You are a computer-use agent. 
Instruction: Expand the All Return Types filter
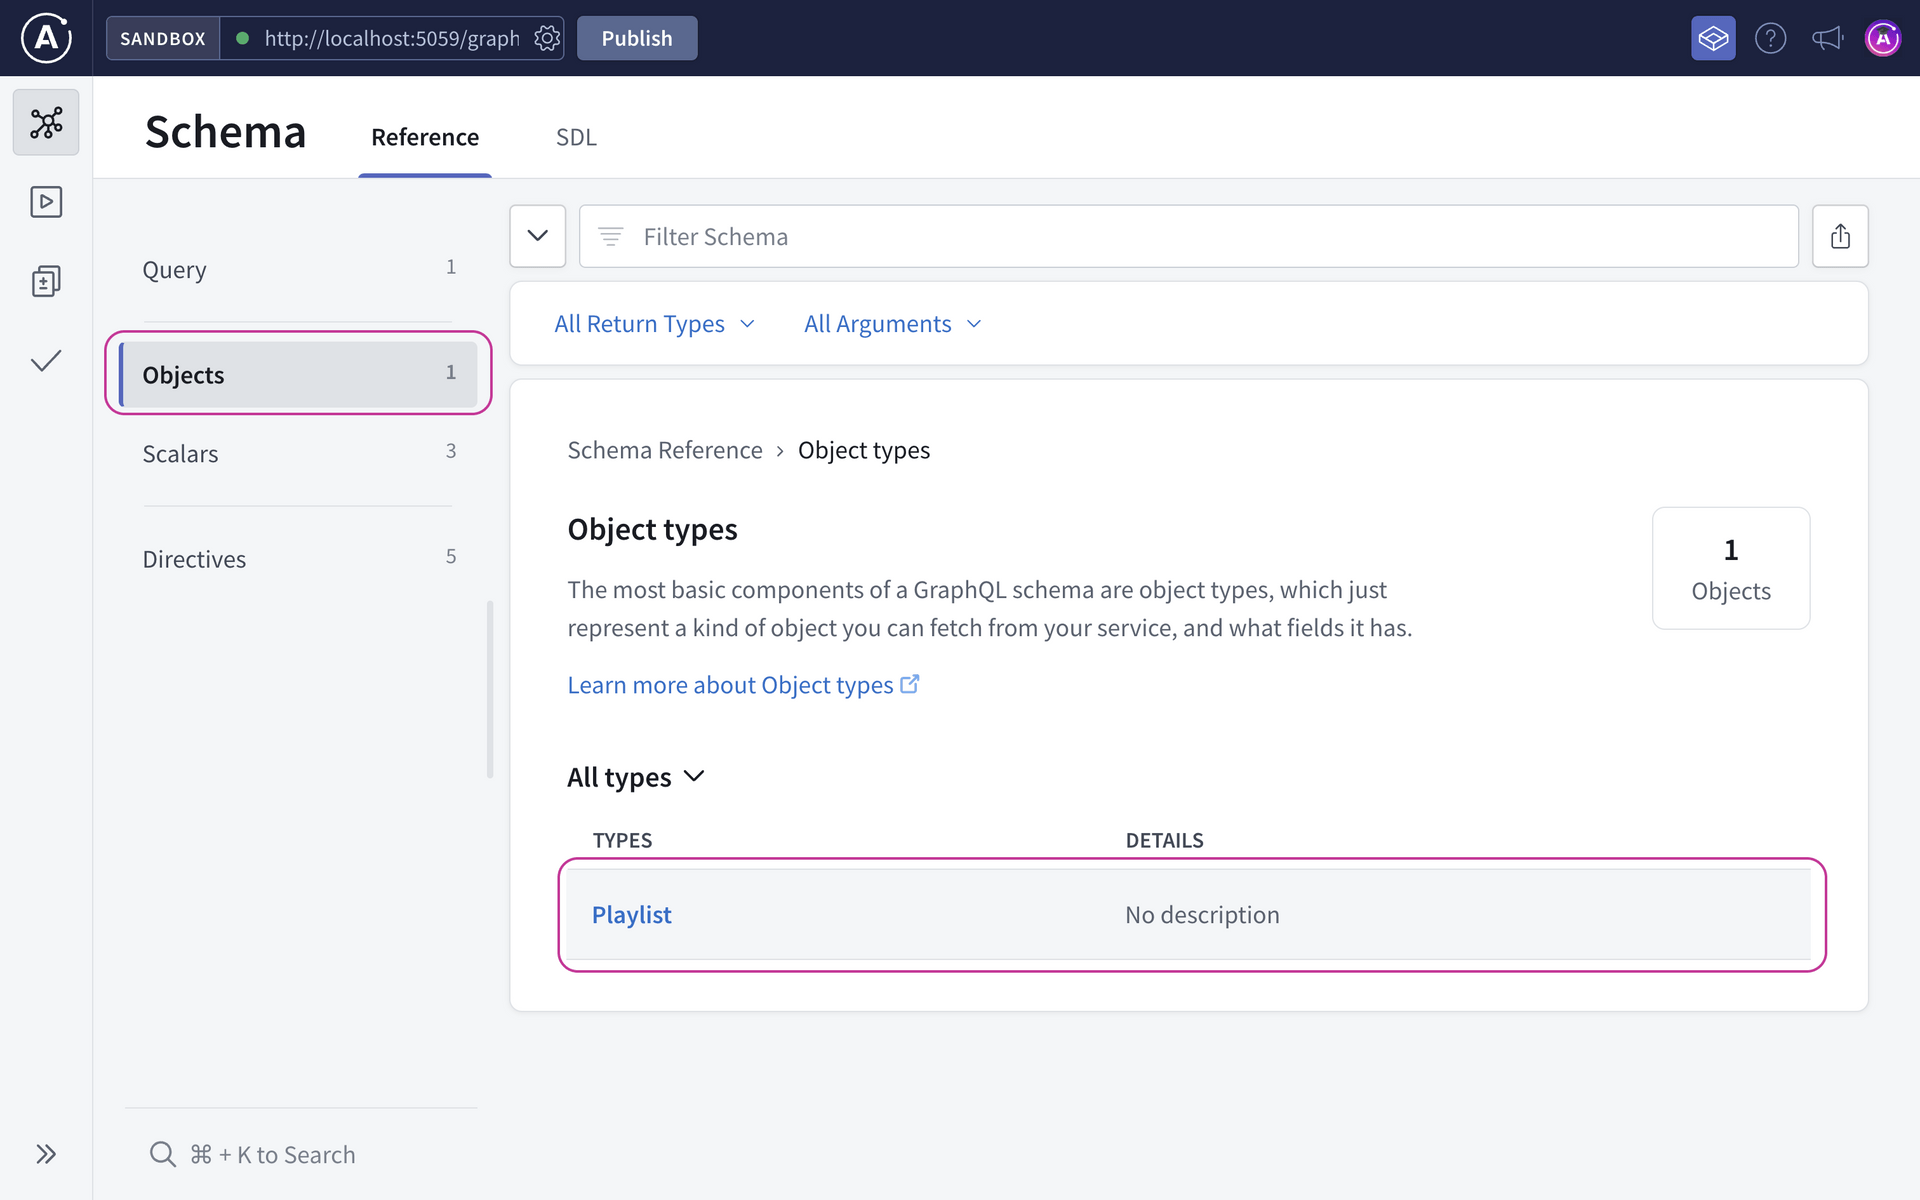click(655, 323)
